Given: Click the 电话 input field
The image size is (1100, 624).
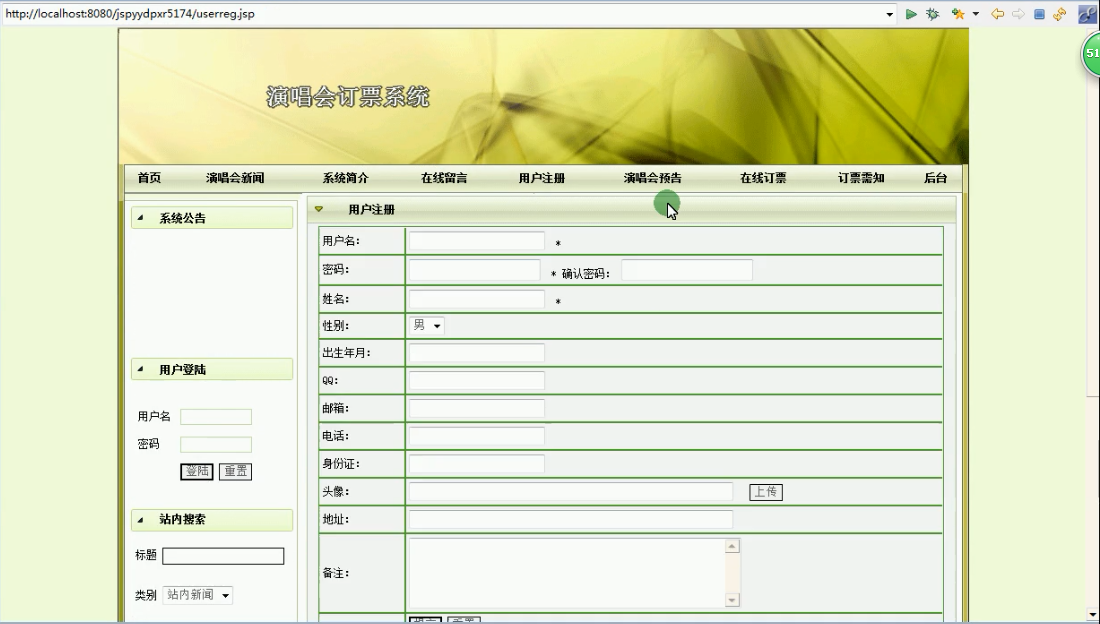Looking at the screenshot, I should pos(476,436).
